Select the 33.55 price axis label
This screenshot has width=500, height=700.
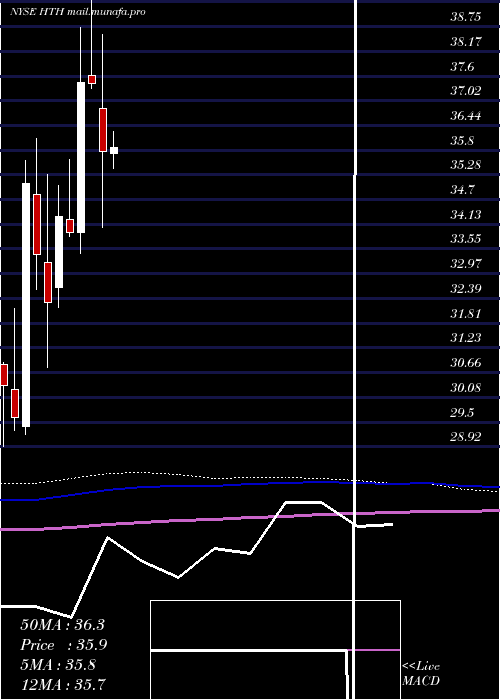[x=466, y=239]
